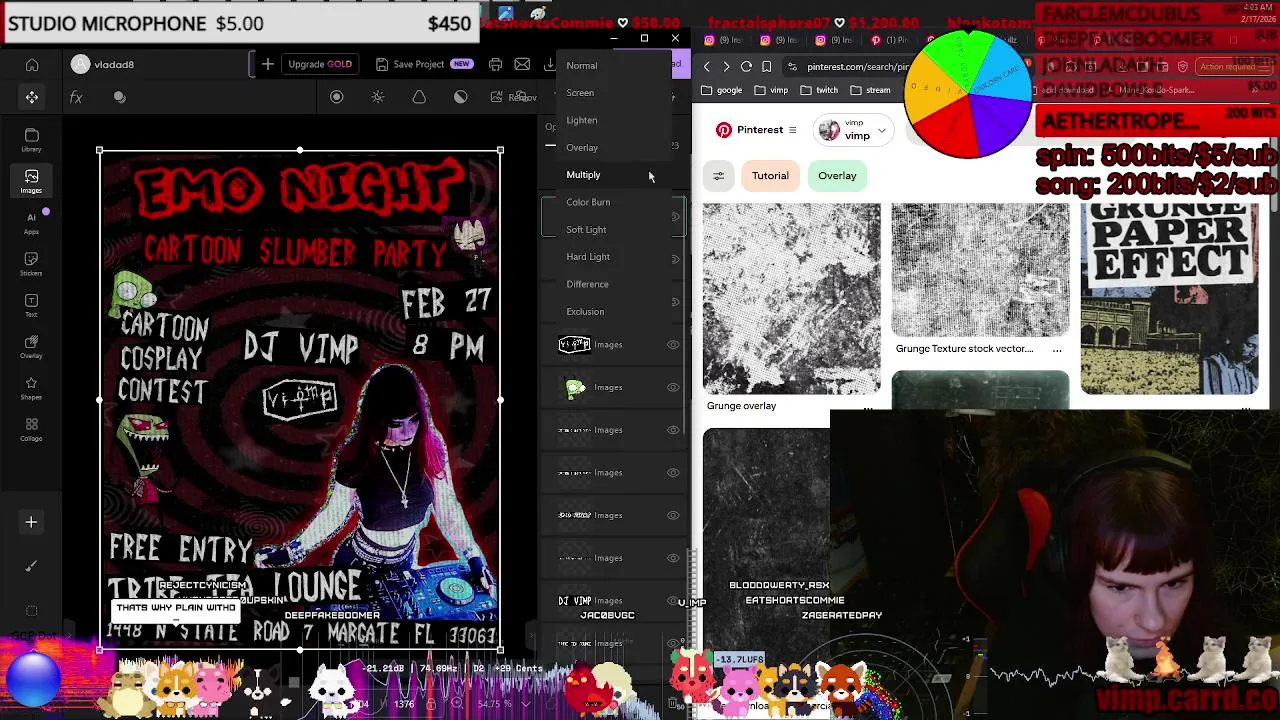Viewport: 1280px width, 720px height.
Task: Select the Overlay filter chip on Pinterest
Action: click(837, 176)
